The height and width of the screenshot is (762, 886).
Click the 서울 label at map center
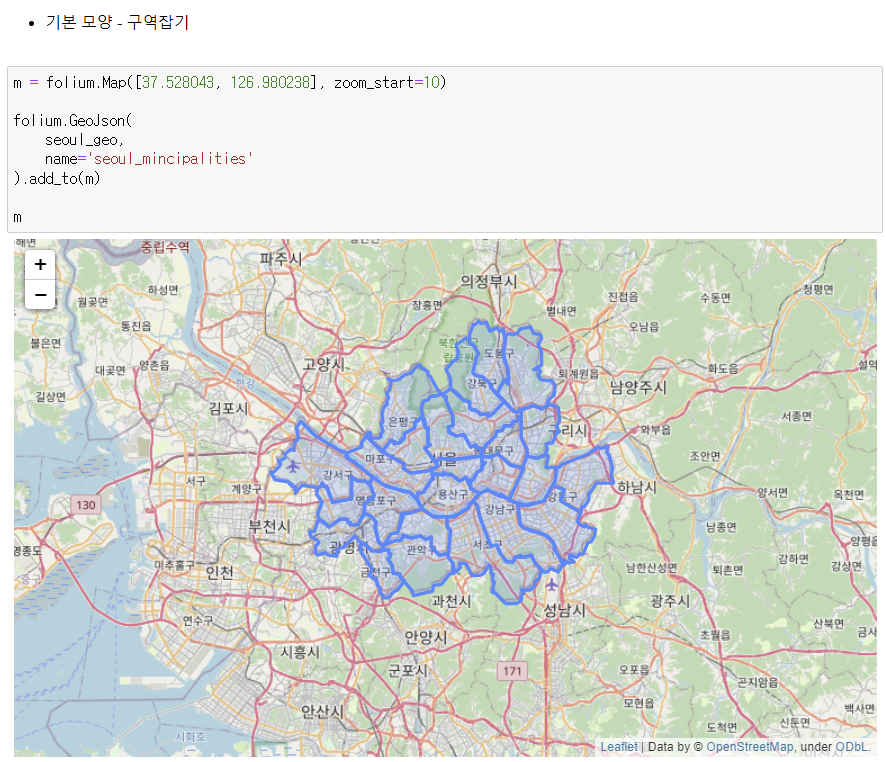(x=444, y=459)
